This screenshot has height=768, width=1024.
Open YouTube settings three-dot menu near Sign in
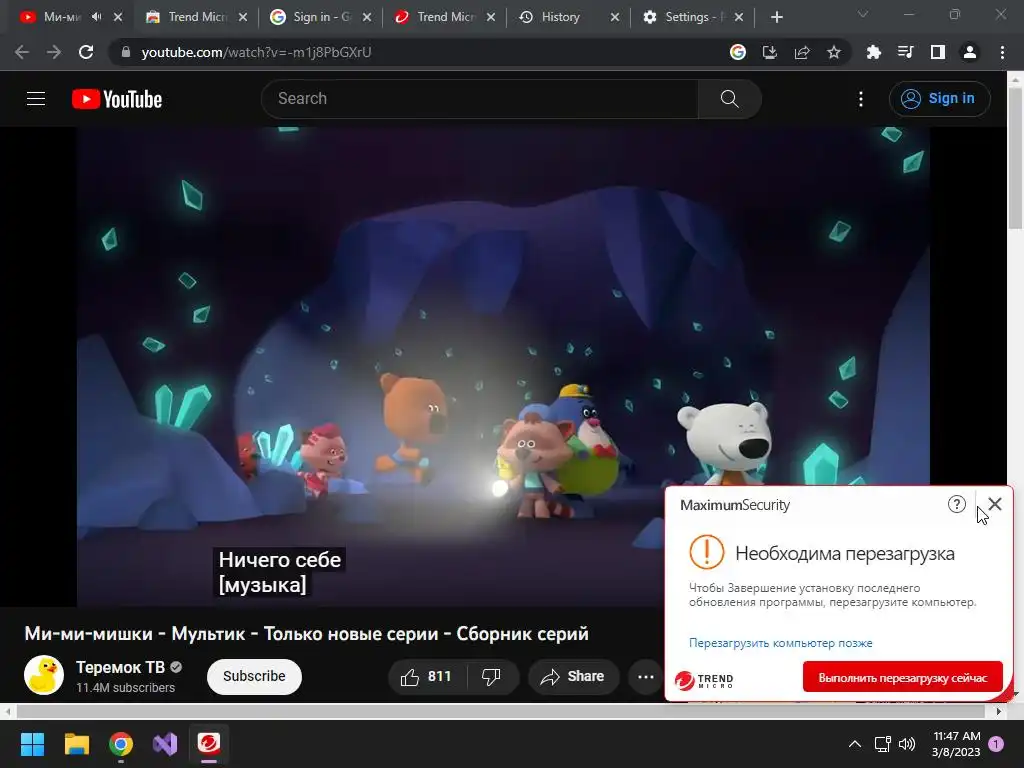coord(861,99)
